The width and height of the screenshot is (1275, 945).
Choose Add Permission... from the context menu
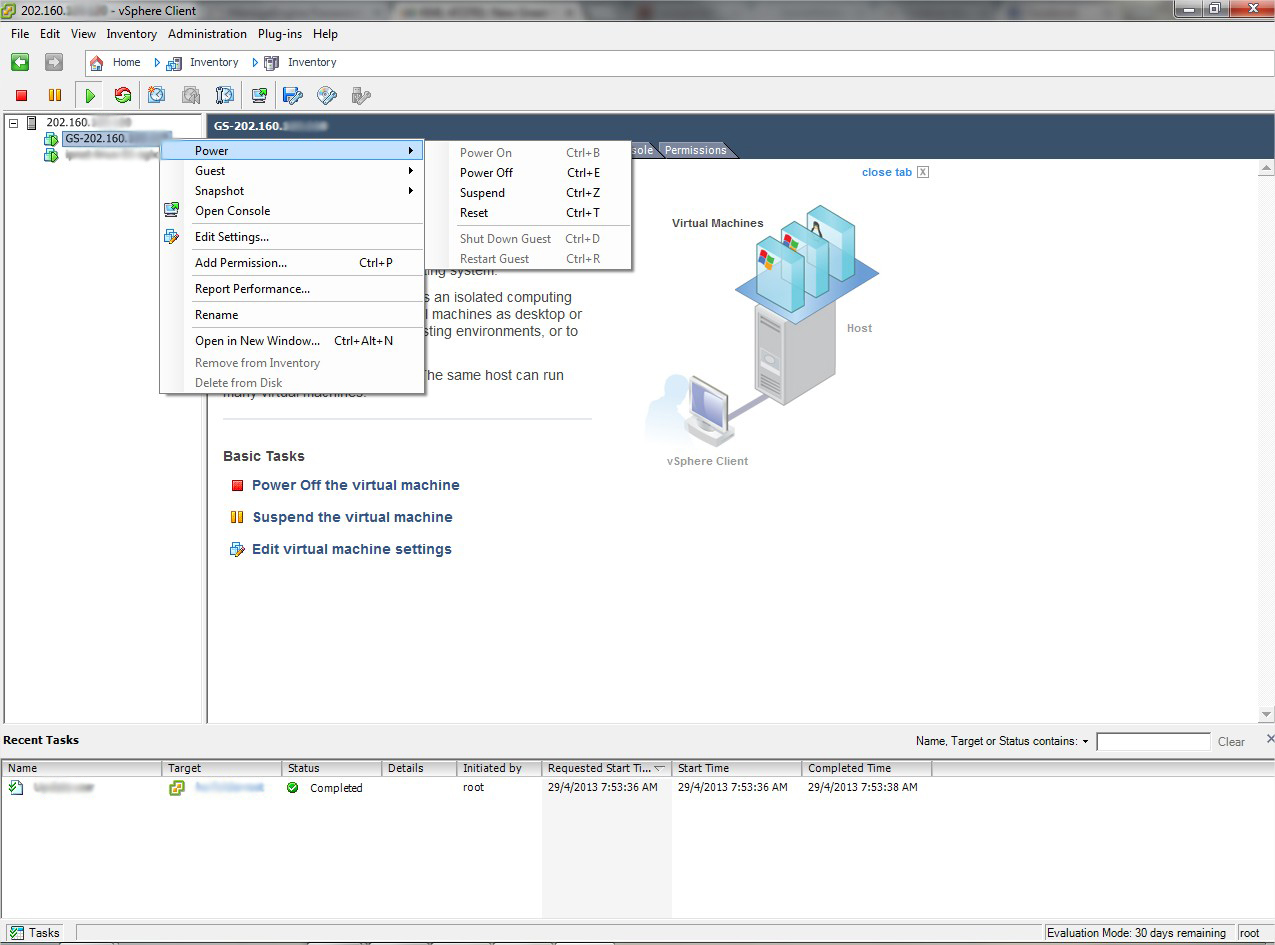tap(292, 263)
